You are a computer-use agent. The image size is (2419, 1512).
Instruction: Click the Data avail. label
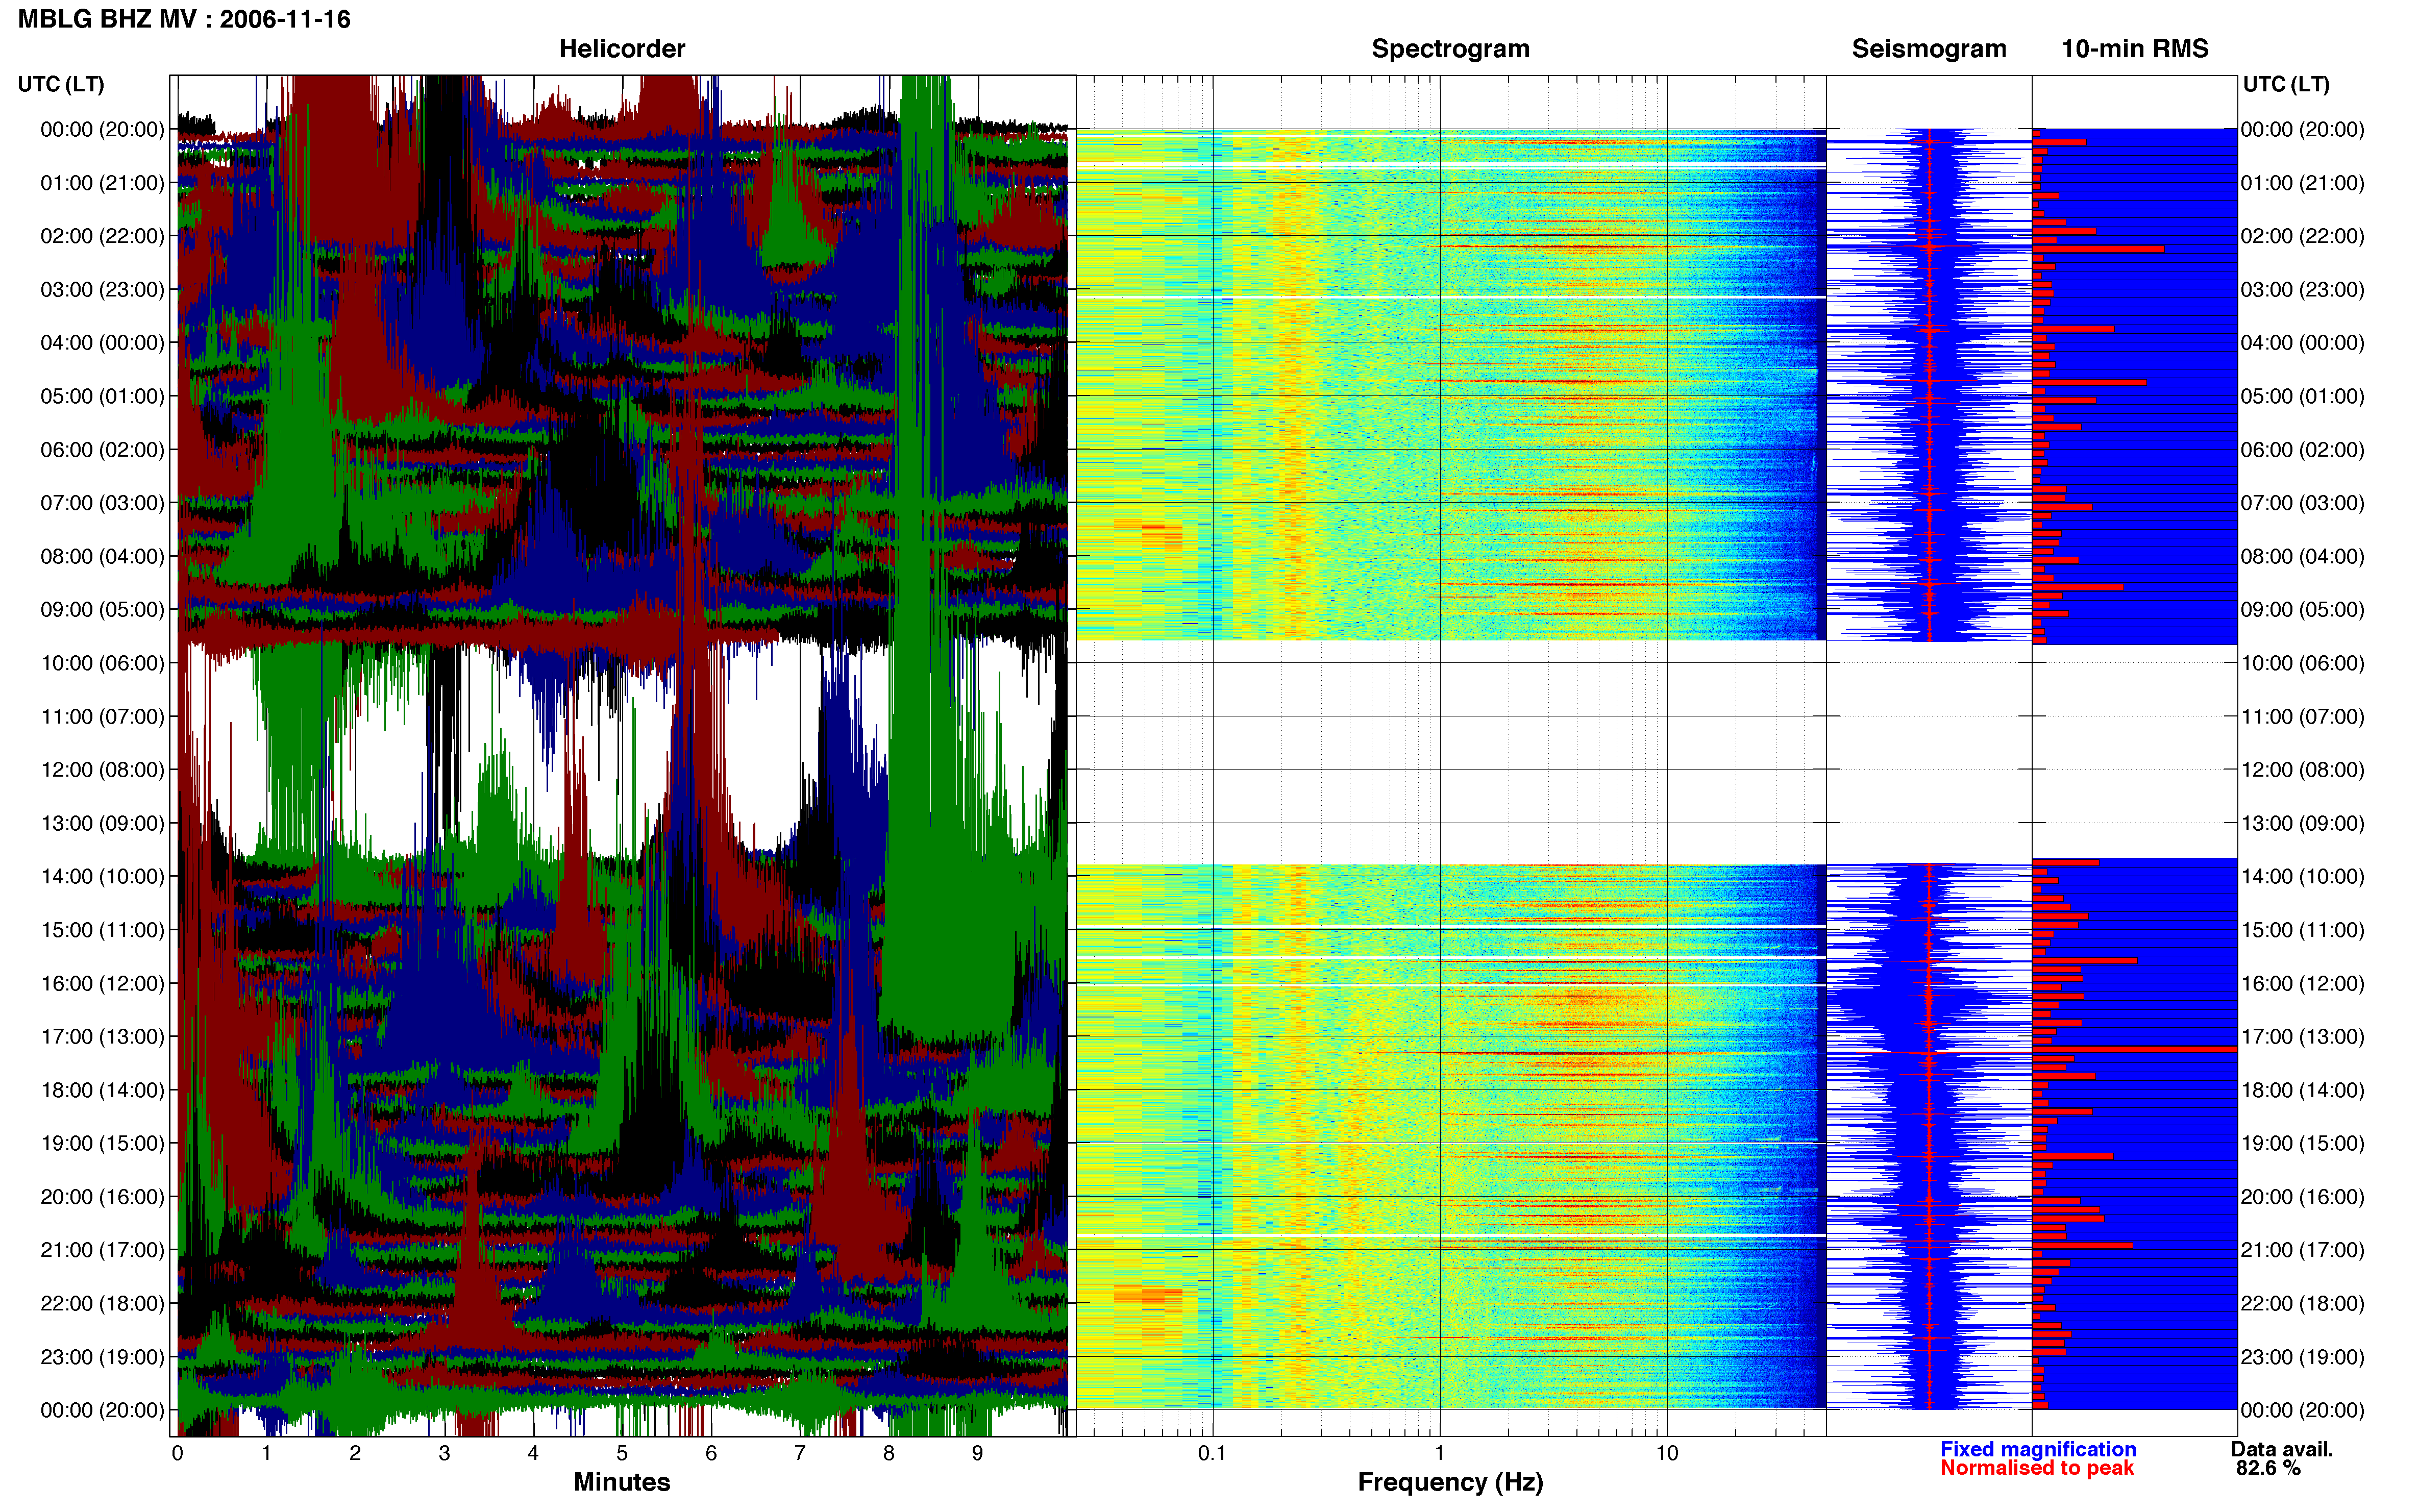[2281, 1449]
